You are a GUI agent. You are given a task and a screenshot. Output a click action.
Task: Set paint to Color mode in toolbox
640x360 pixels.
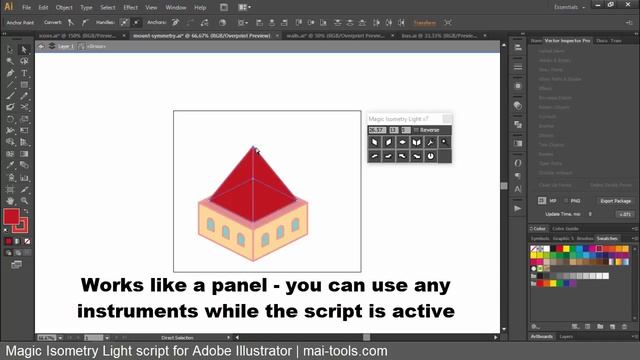point(9,241)
